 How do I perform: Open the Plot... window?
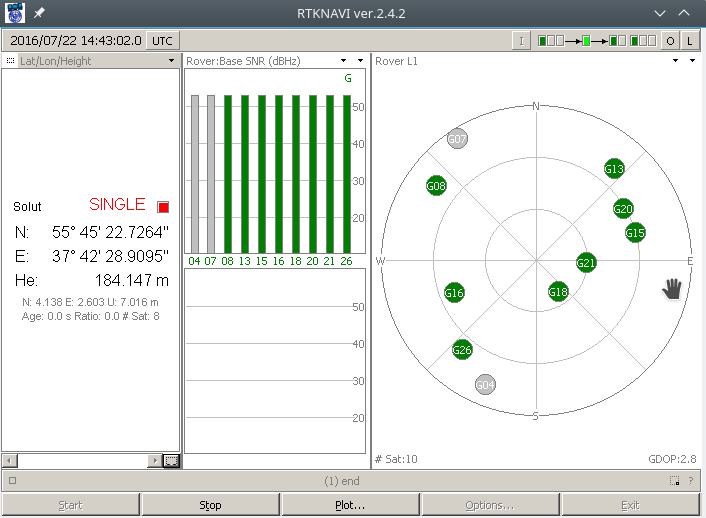(350, 505)
